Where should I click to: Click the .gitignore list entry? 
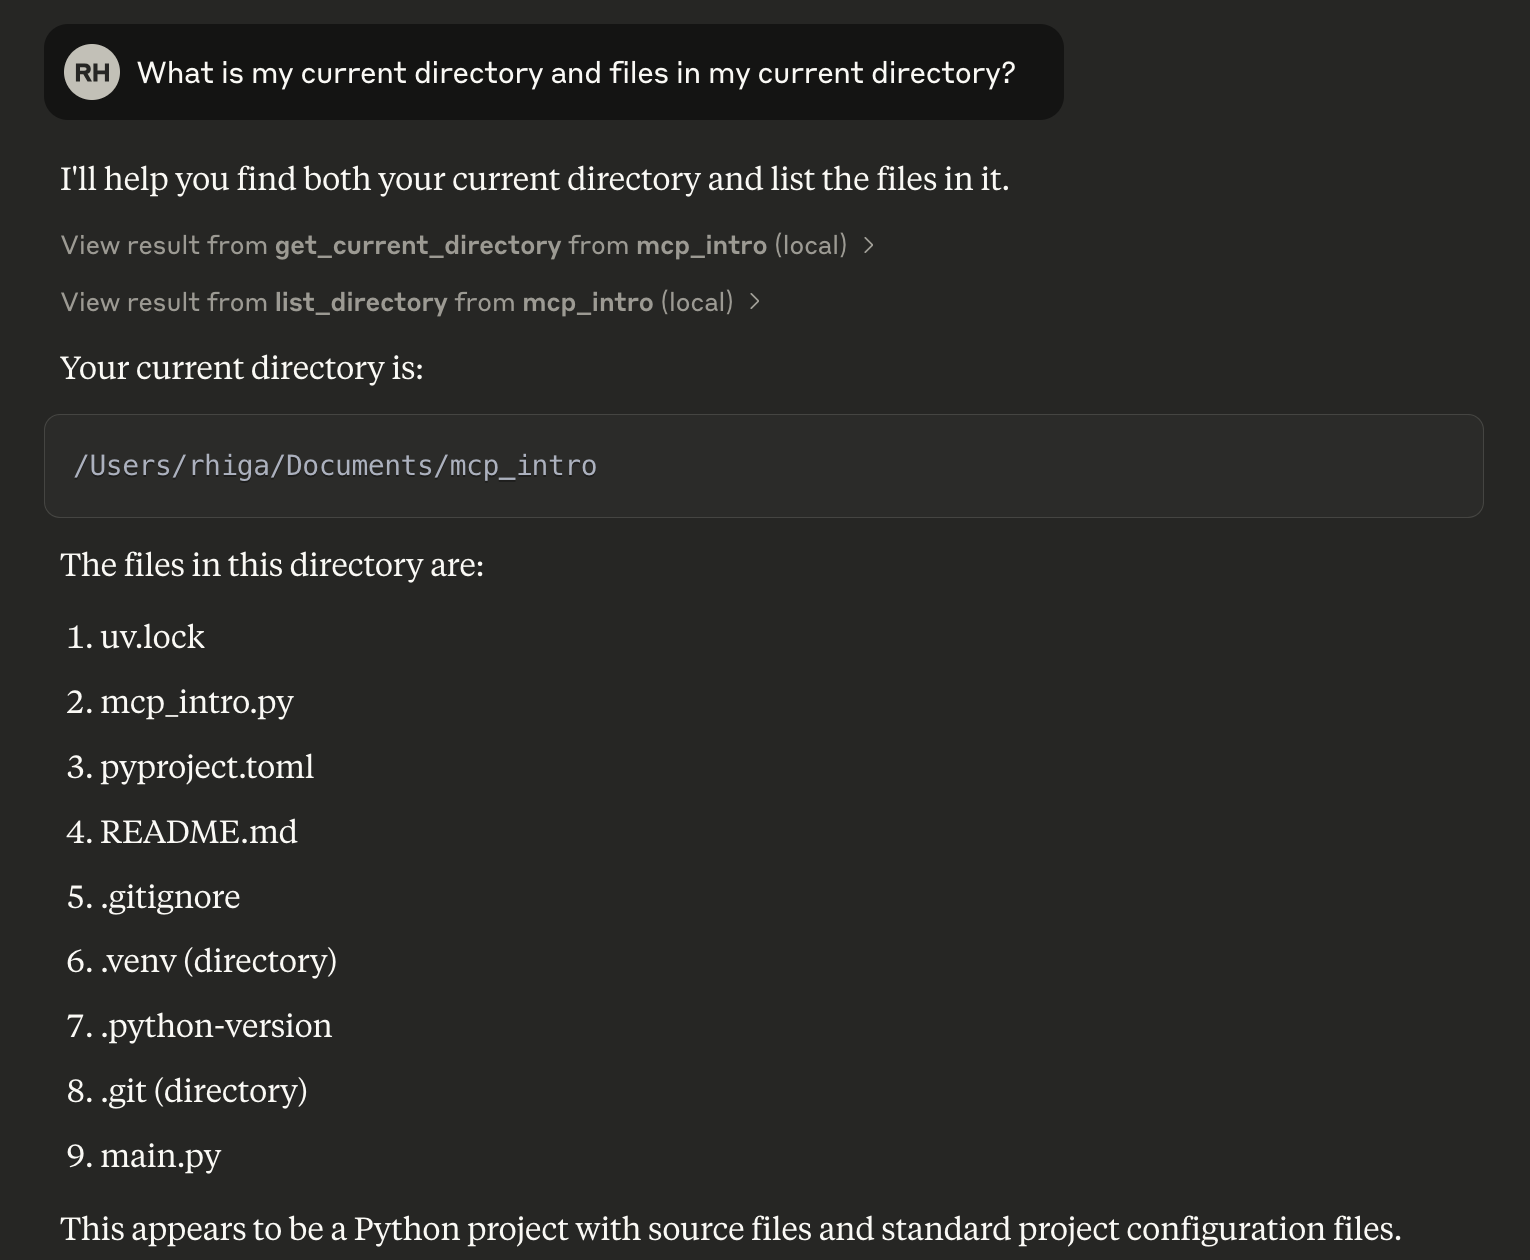[x=170, y=897]
